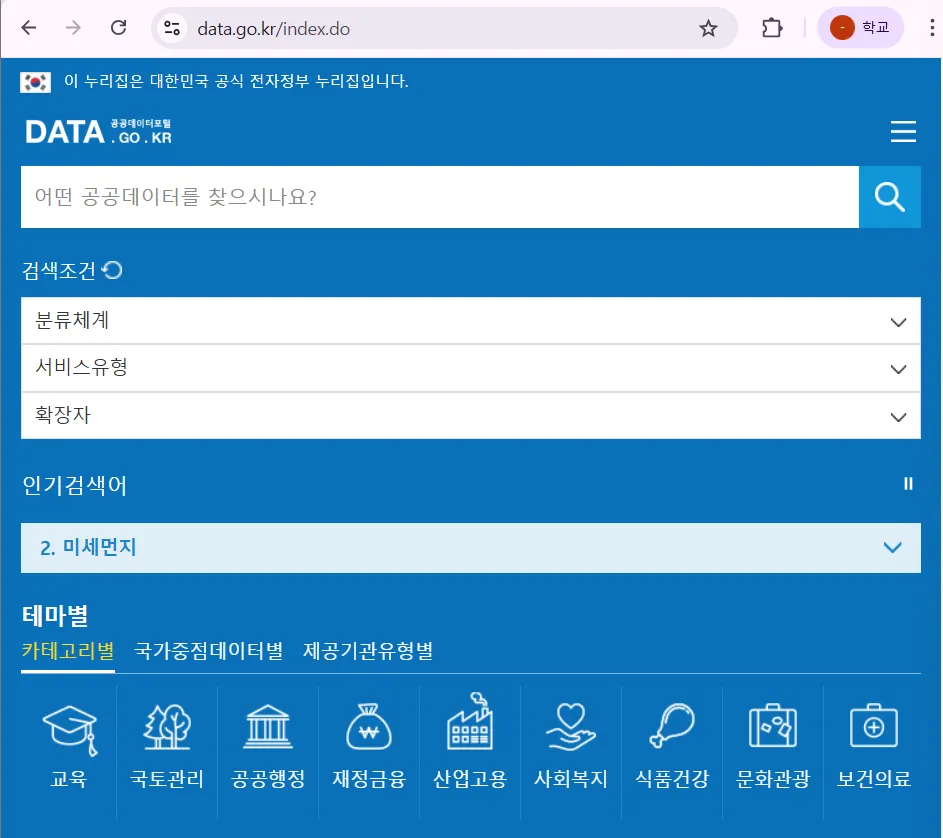Switch to the 제공기관유형별 tab
This screenshot has width=943, height=838.
tap(368, 651)
